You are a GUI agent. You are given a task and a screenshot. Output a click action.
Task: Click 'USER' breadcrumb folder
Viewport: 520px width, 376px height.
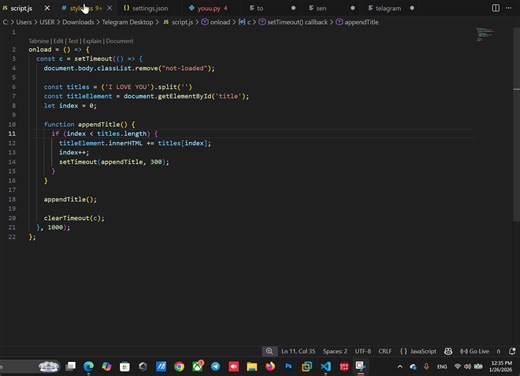(47, 22)
